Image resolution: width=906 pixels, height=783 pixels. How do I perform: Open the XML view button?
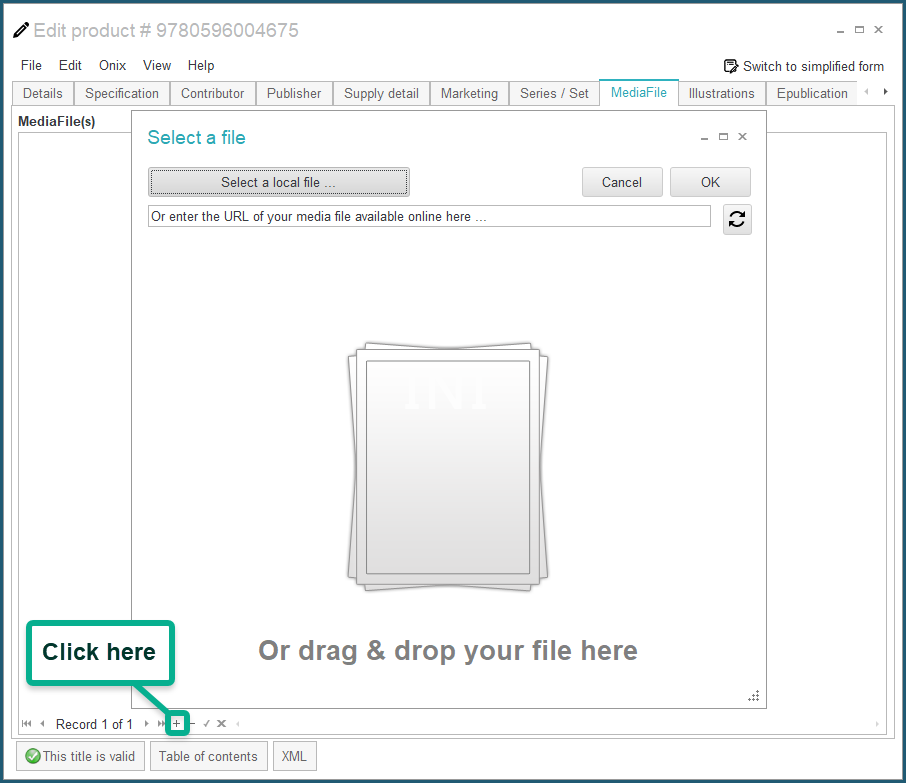pyautogui.click(x=294, y=756)
